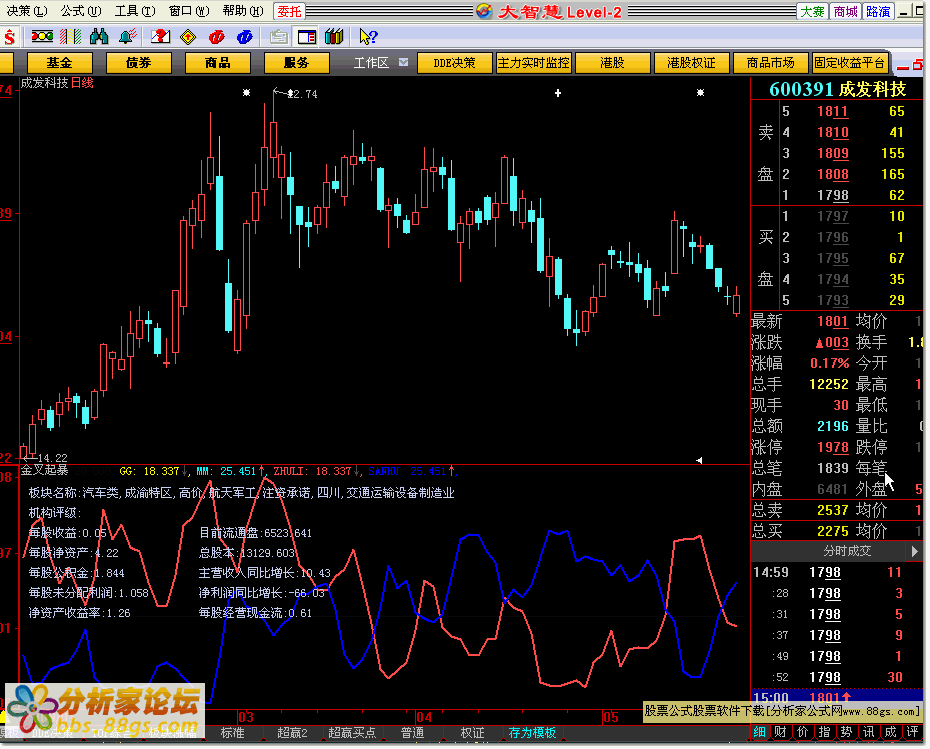The width and height of the screenshot is (930, 749).
Task: Click the chart with red question mark icon
Action: pos(160,37)
